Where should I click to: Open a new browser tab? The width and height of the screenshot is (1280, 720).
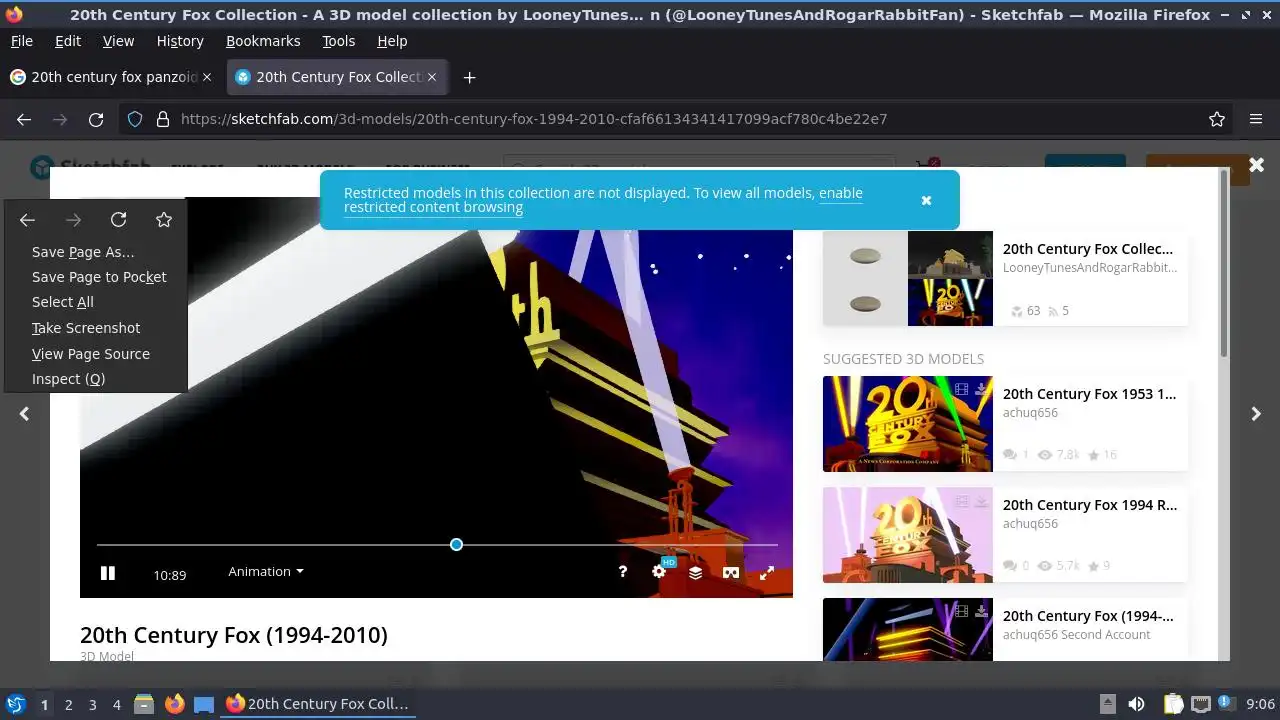[x=469, y=77]
